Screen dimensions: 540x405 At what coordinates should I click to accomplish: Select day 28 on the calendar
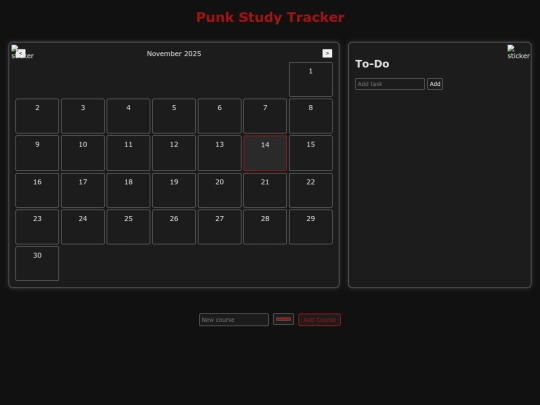(x=265, y=227)
